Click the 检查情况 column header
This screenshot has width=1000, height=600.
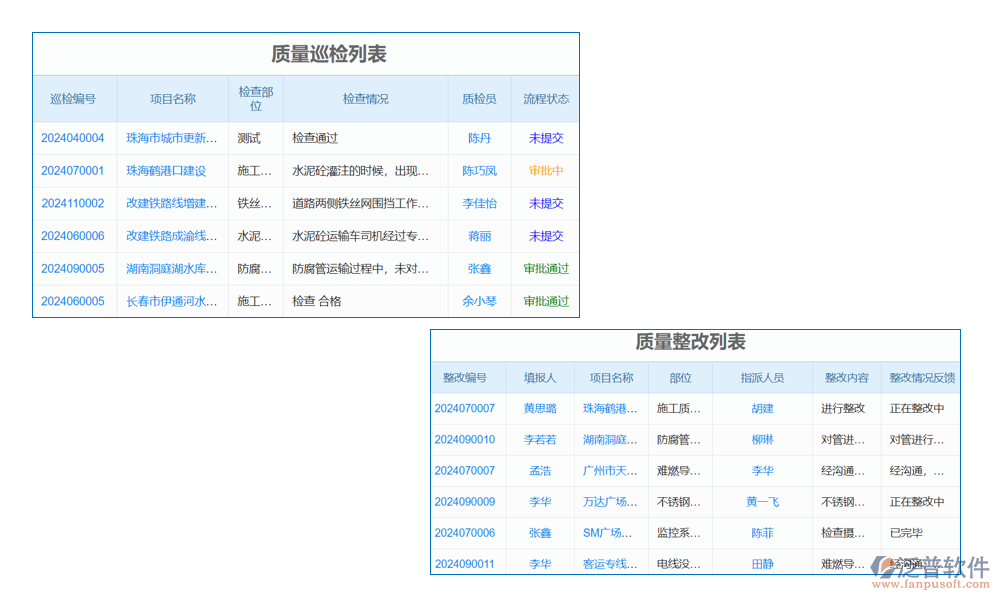[x=365, y=99]
